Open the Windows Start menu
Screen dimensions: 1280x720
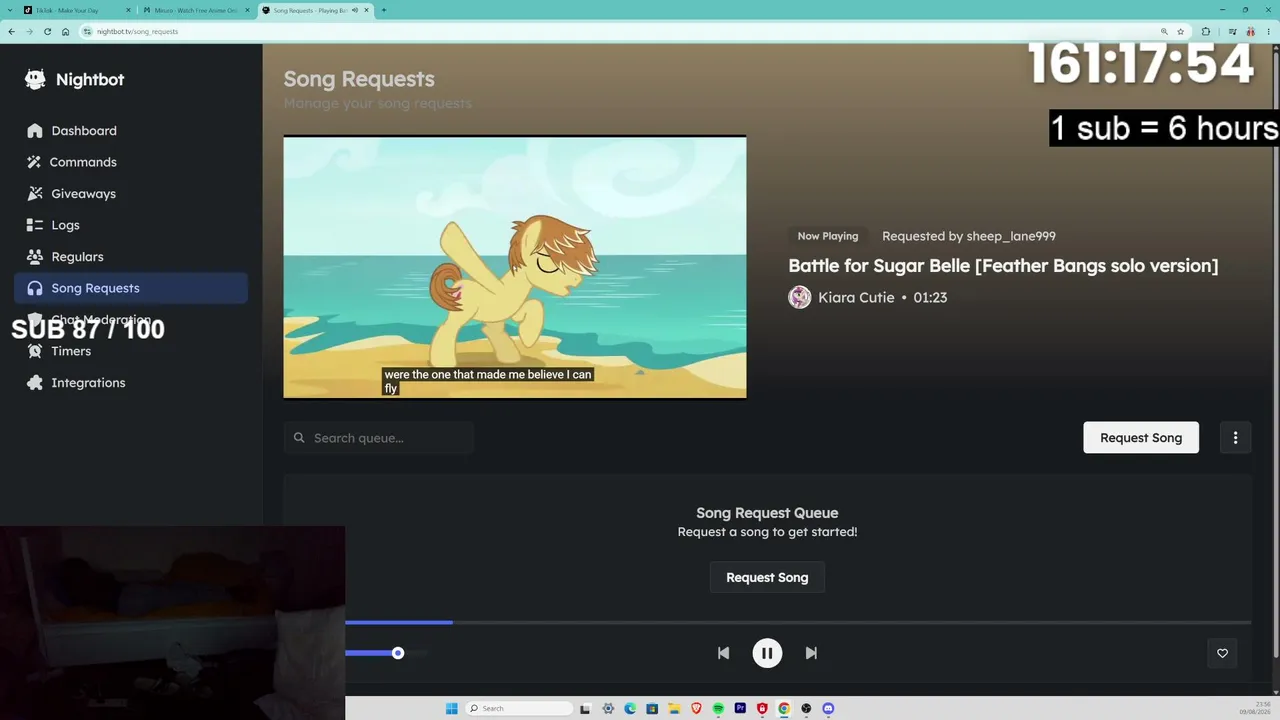[451, 709]
